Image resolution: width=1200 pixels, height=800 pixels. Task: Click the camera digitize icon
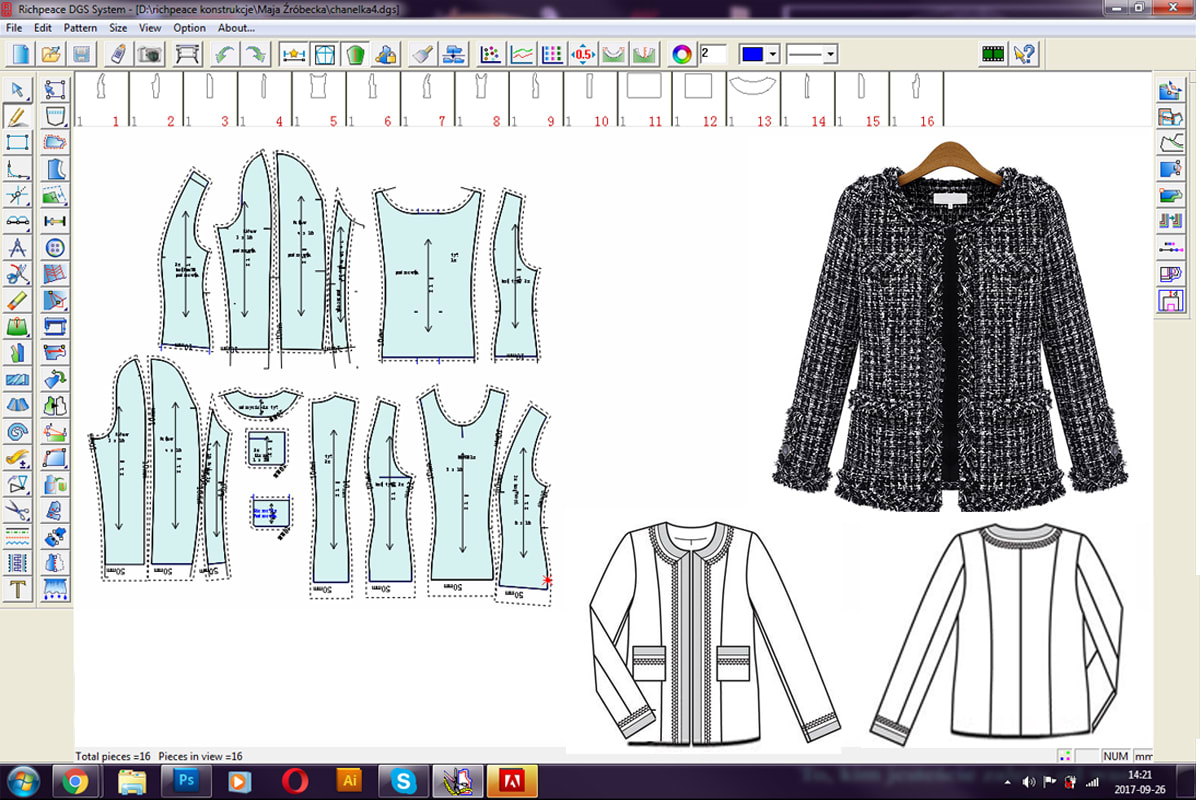click(150, 54)
